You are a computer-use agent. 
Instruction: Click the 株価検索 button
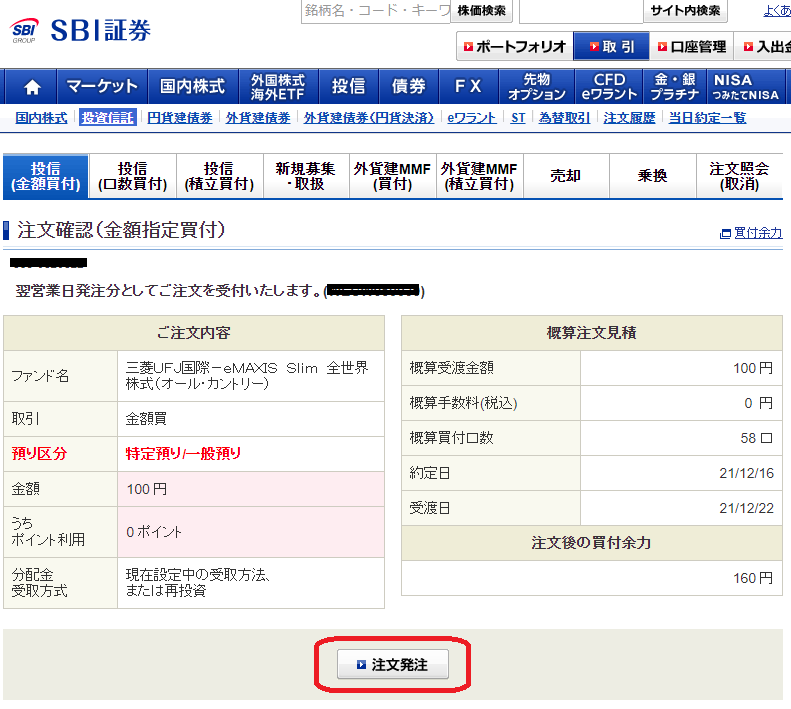(481, 11)
